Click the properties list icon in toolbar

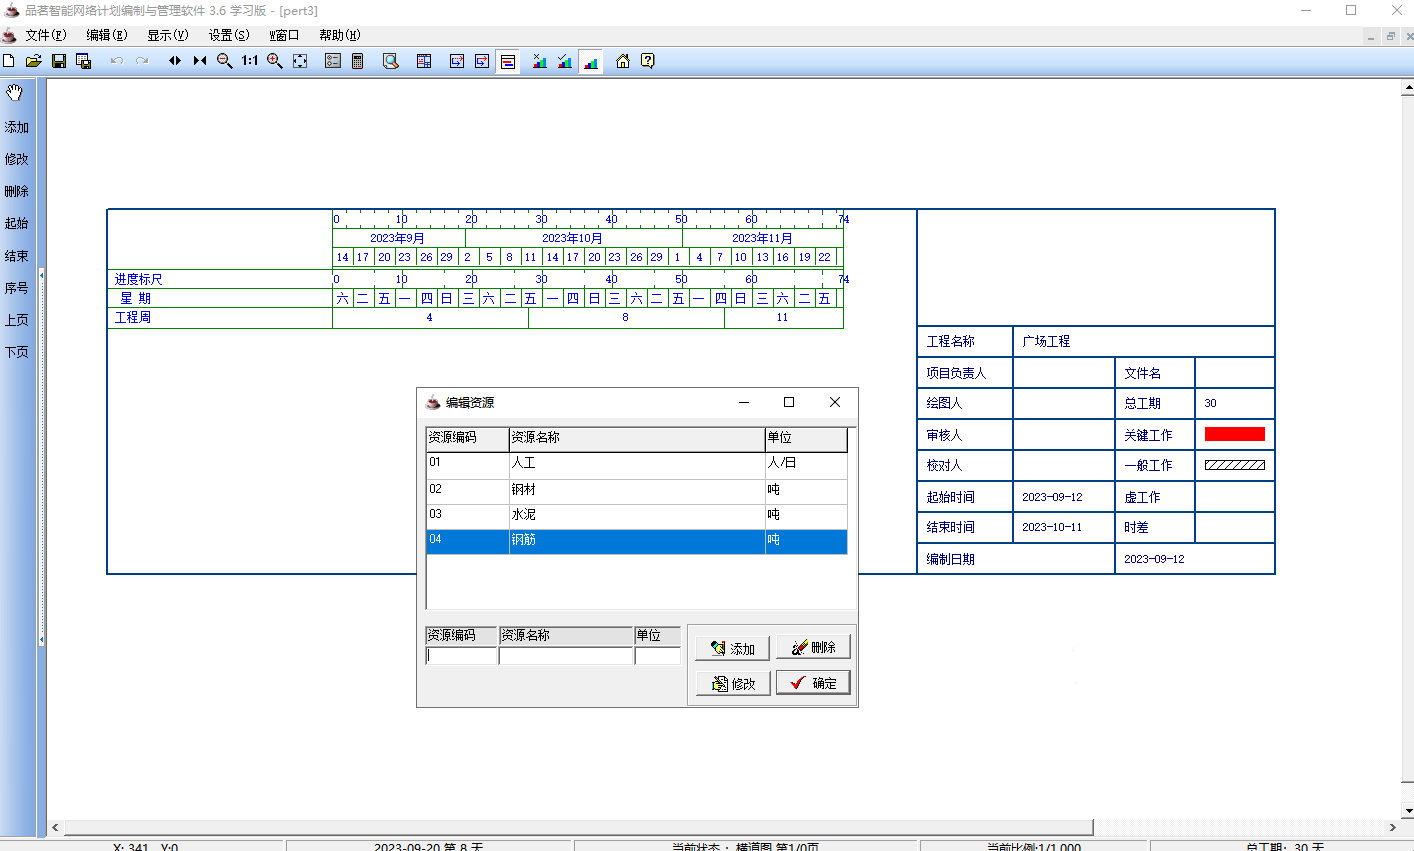pos(333,61)
